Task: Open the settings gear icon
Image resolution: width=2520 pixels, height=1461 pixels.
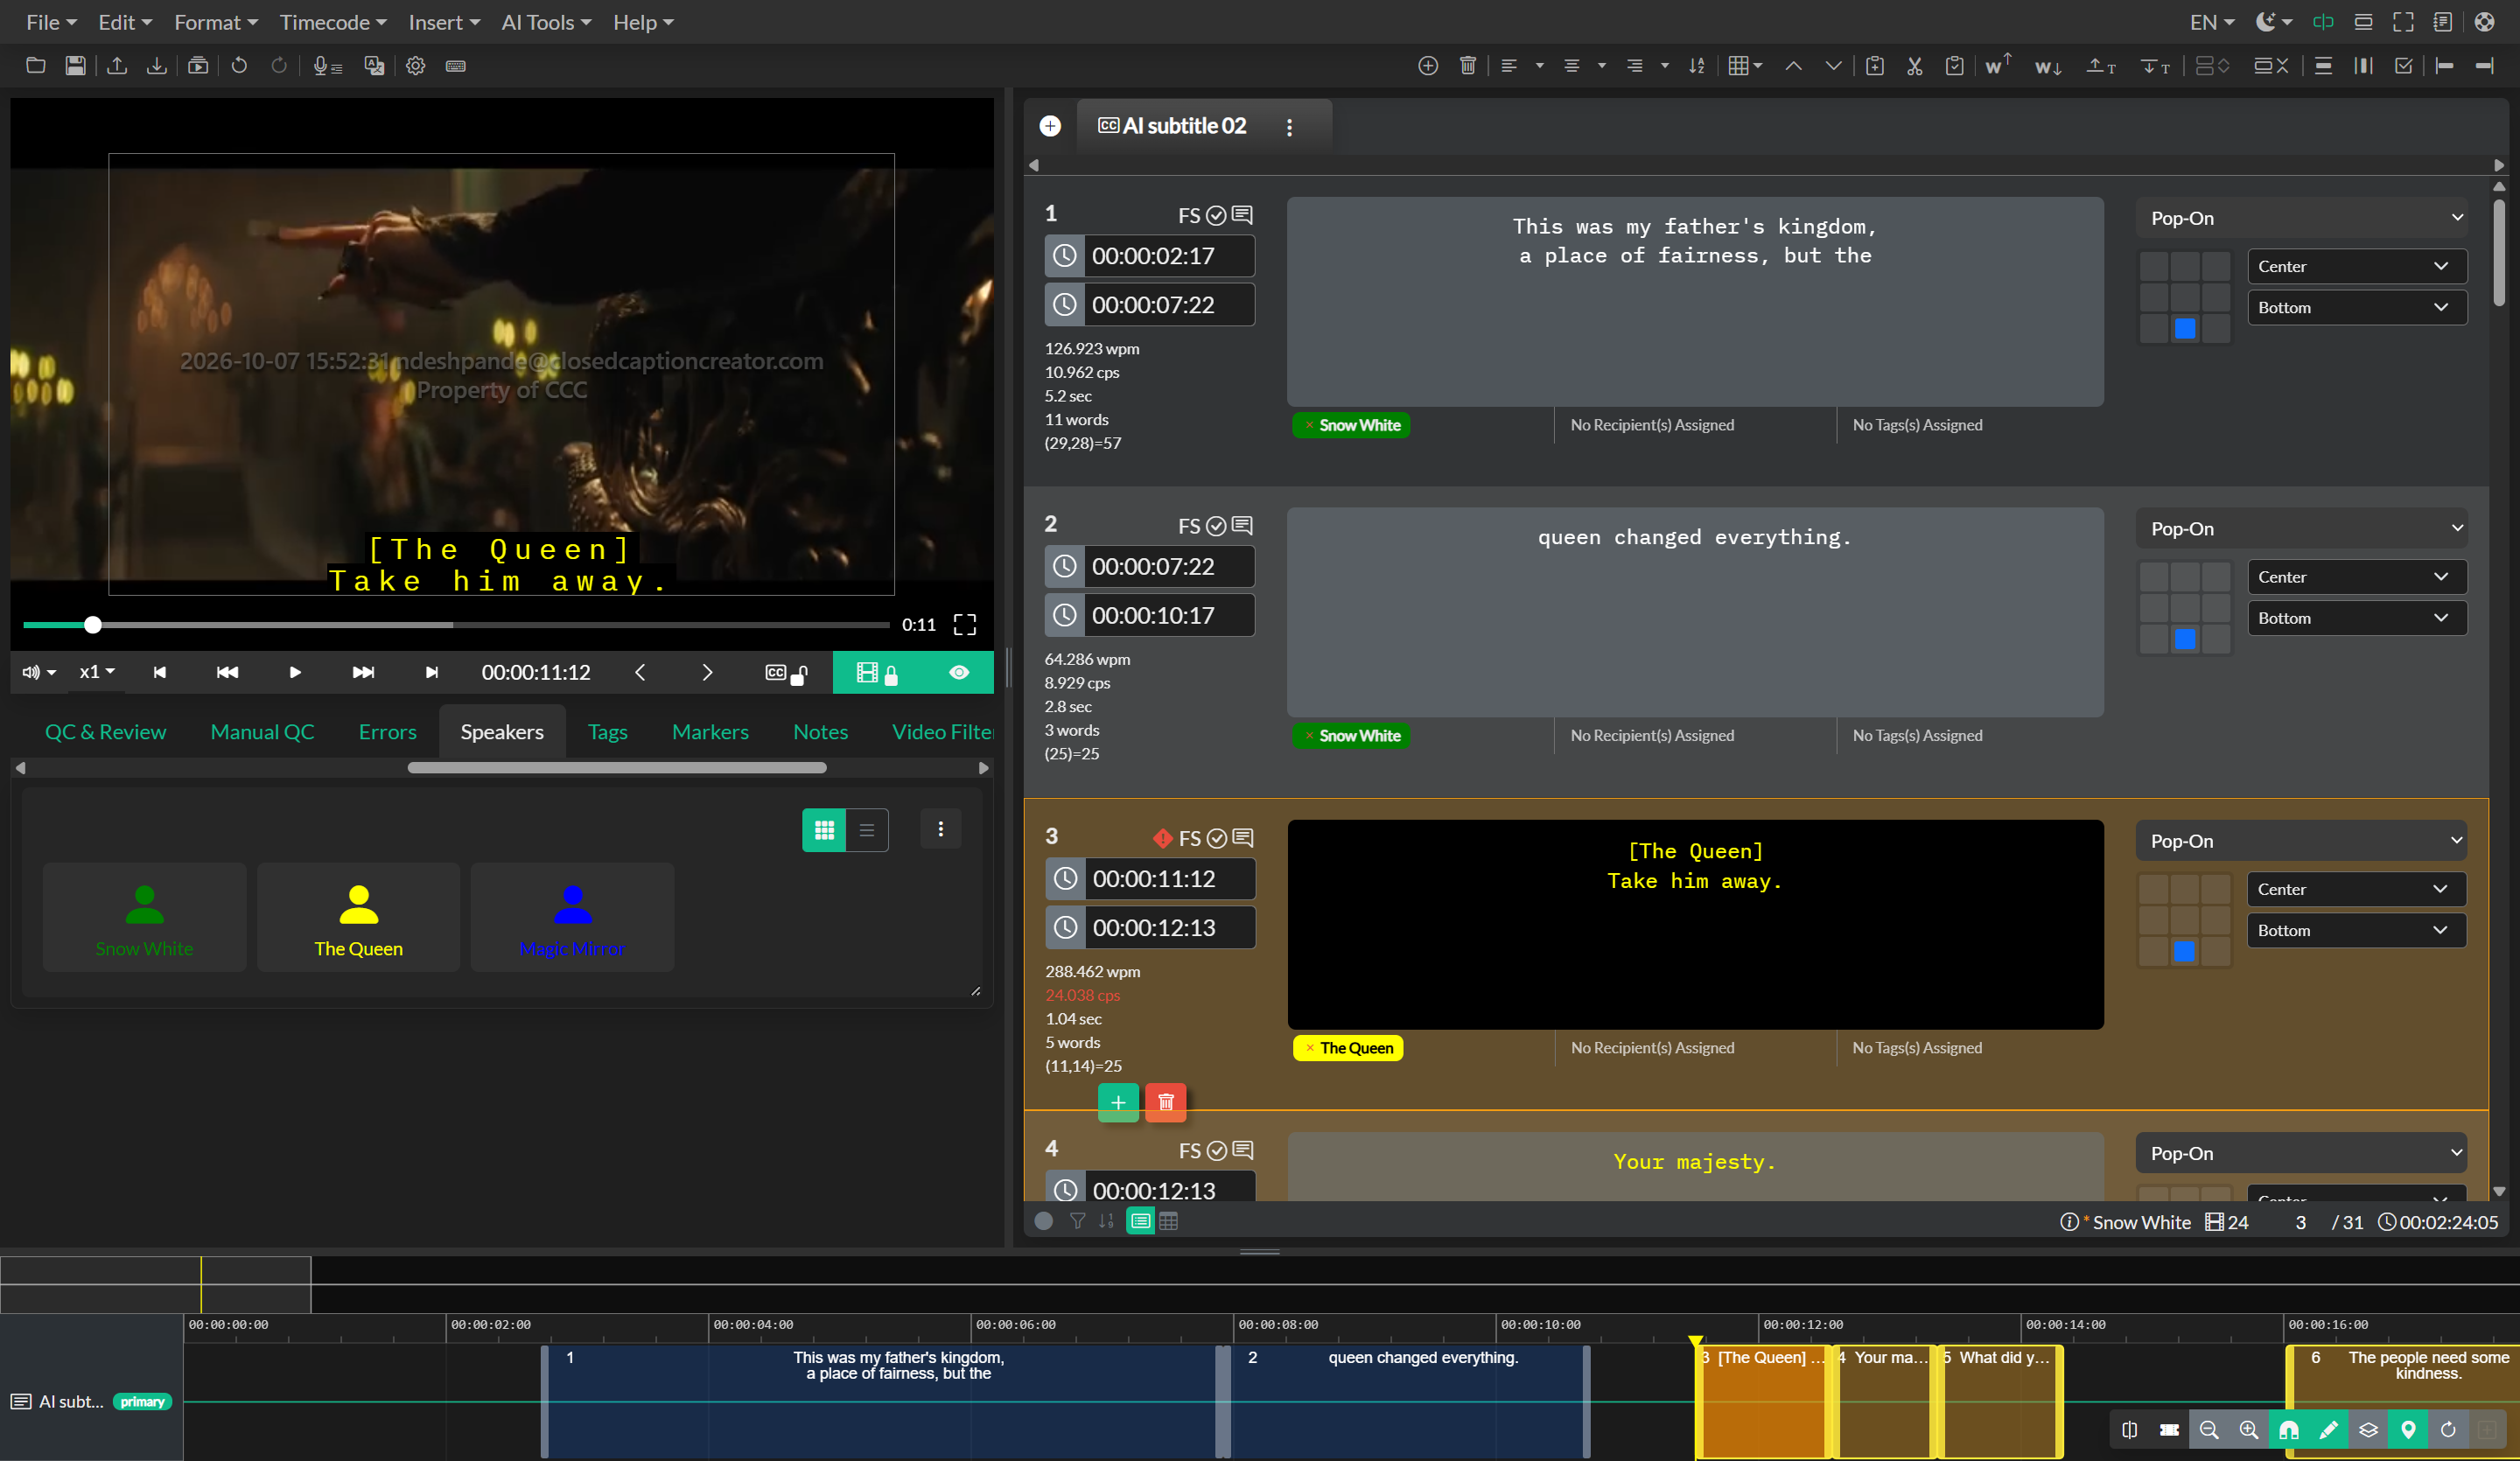Action: (x=416, y=66)
